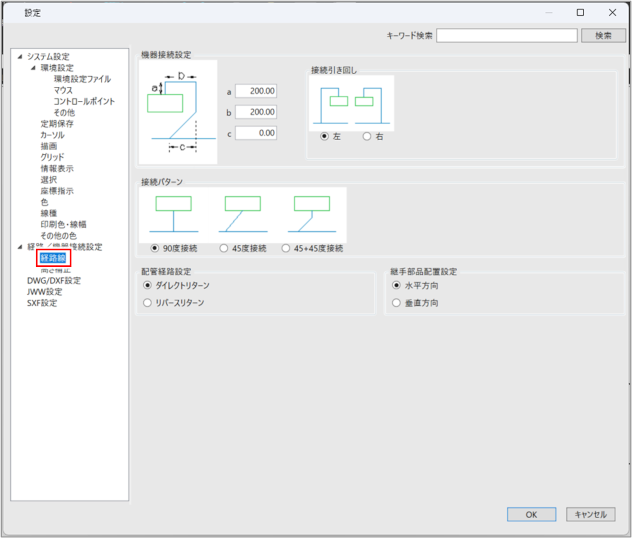Select 垂直方向 for joint part placement
Screen dimensions: 632x538
point(397,302)
